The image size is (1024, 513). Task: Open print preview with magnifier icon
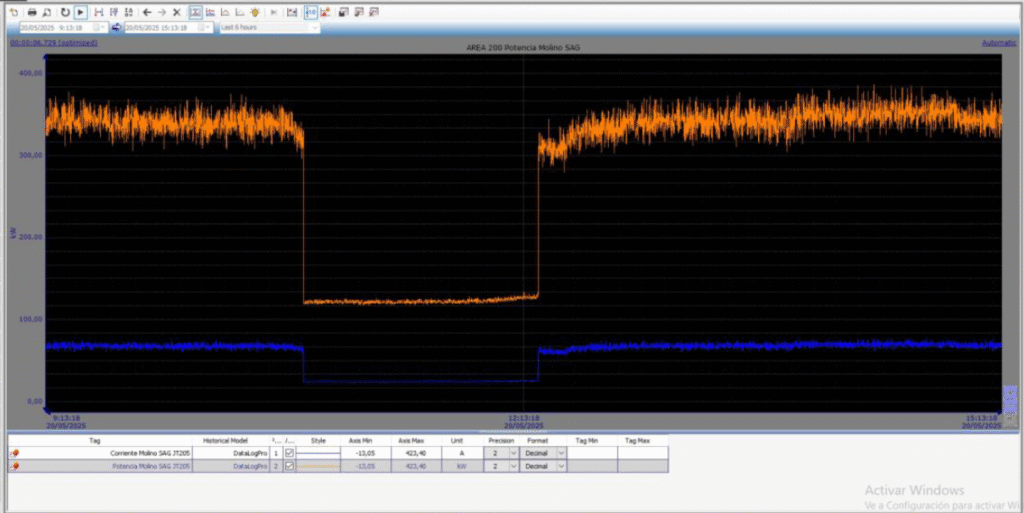coord(47,12)
